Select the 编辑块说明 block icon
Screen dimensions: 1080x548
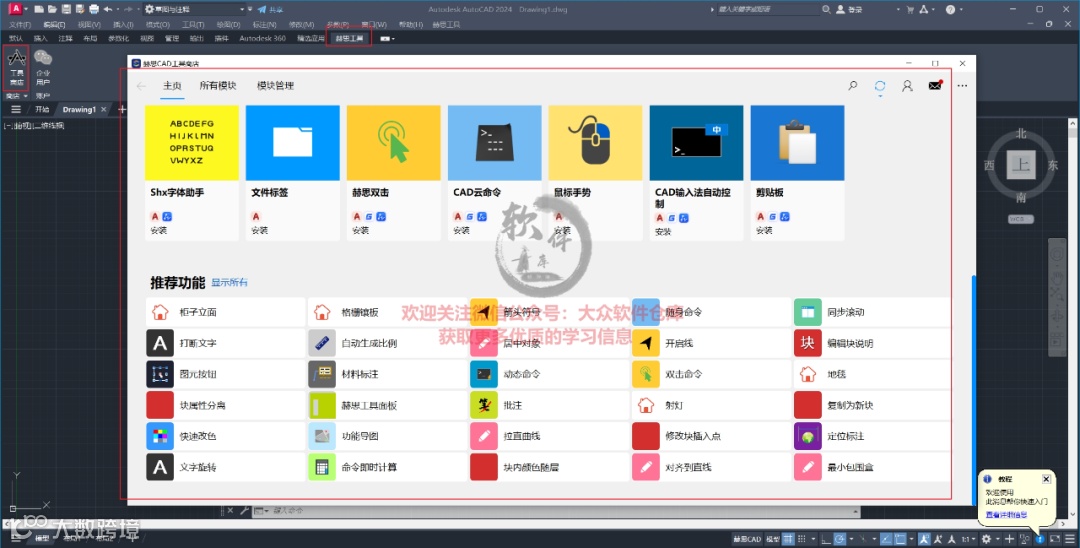807,343
